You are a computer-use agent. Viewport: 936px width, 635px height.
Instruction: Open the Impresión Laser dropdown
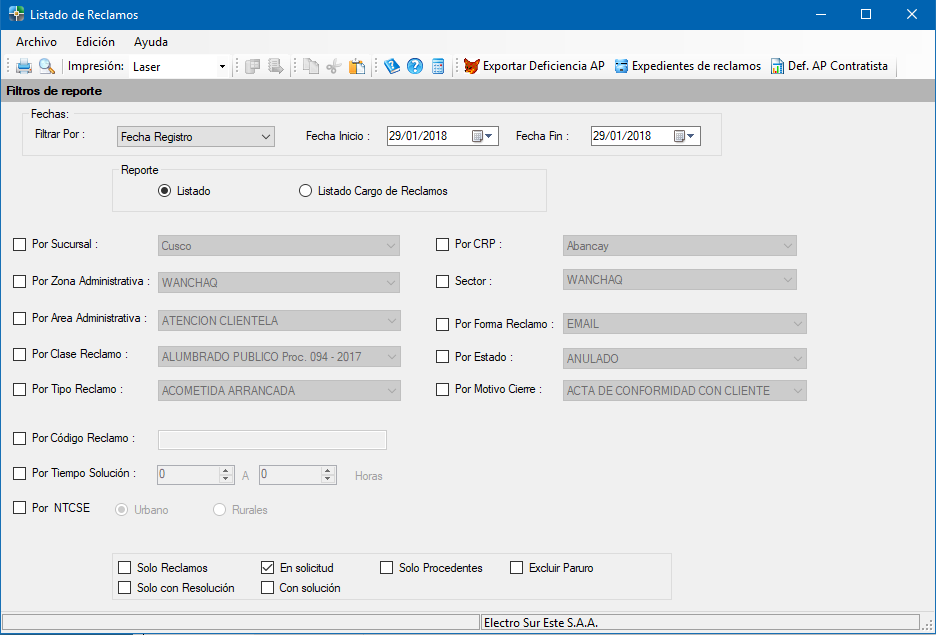222,67
